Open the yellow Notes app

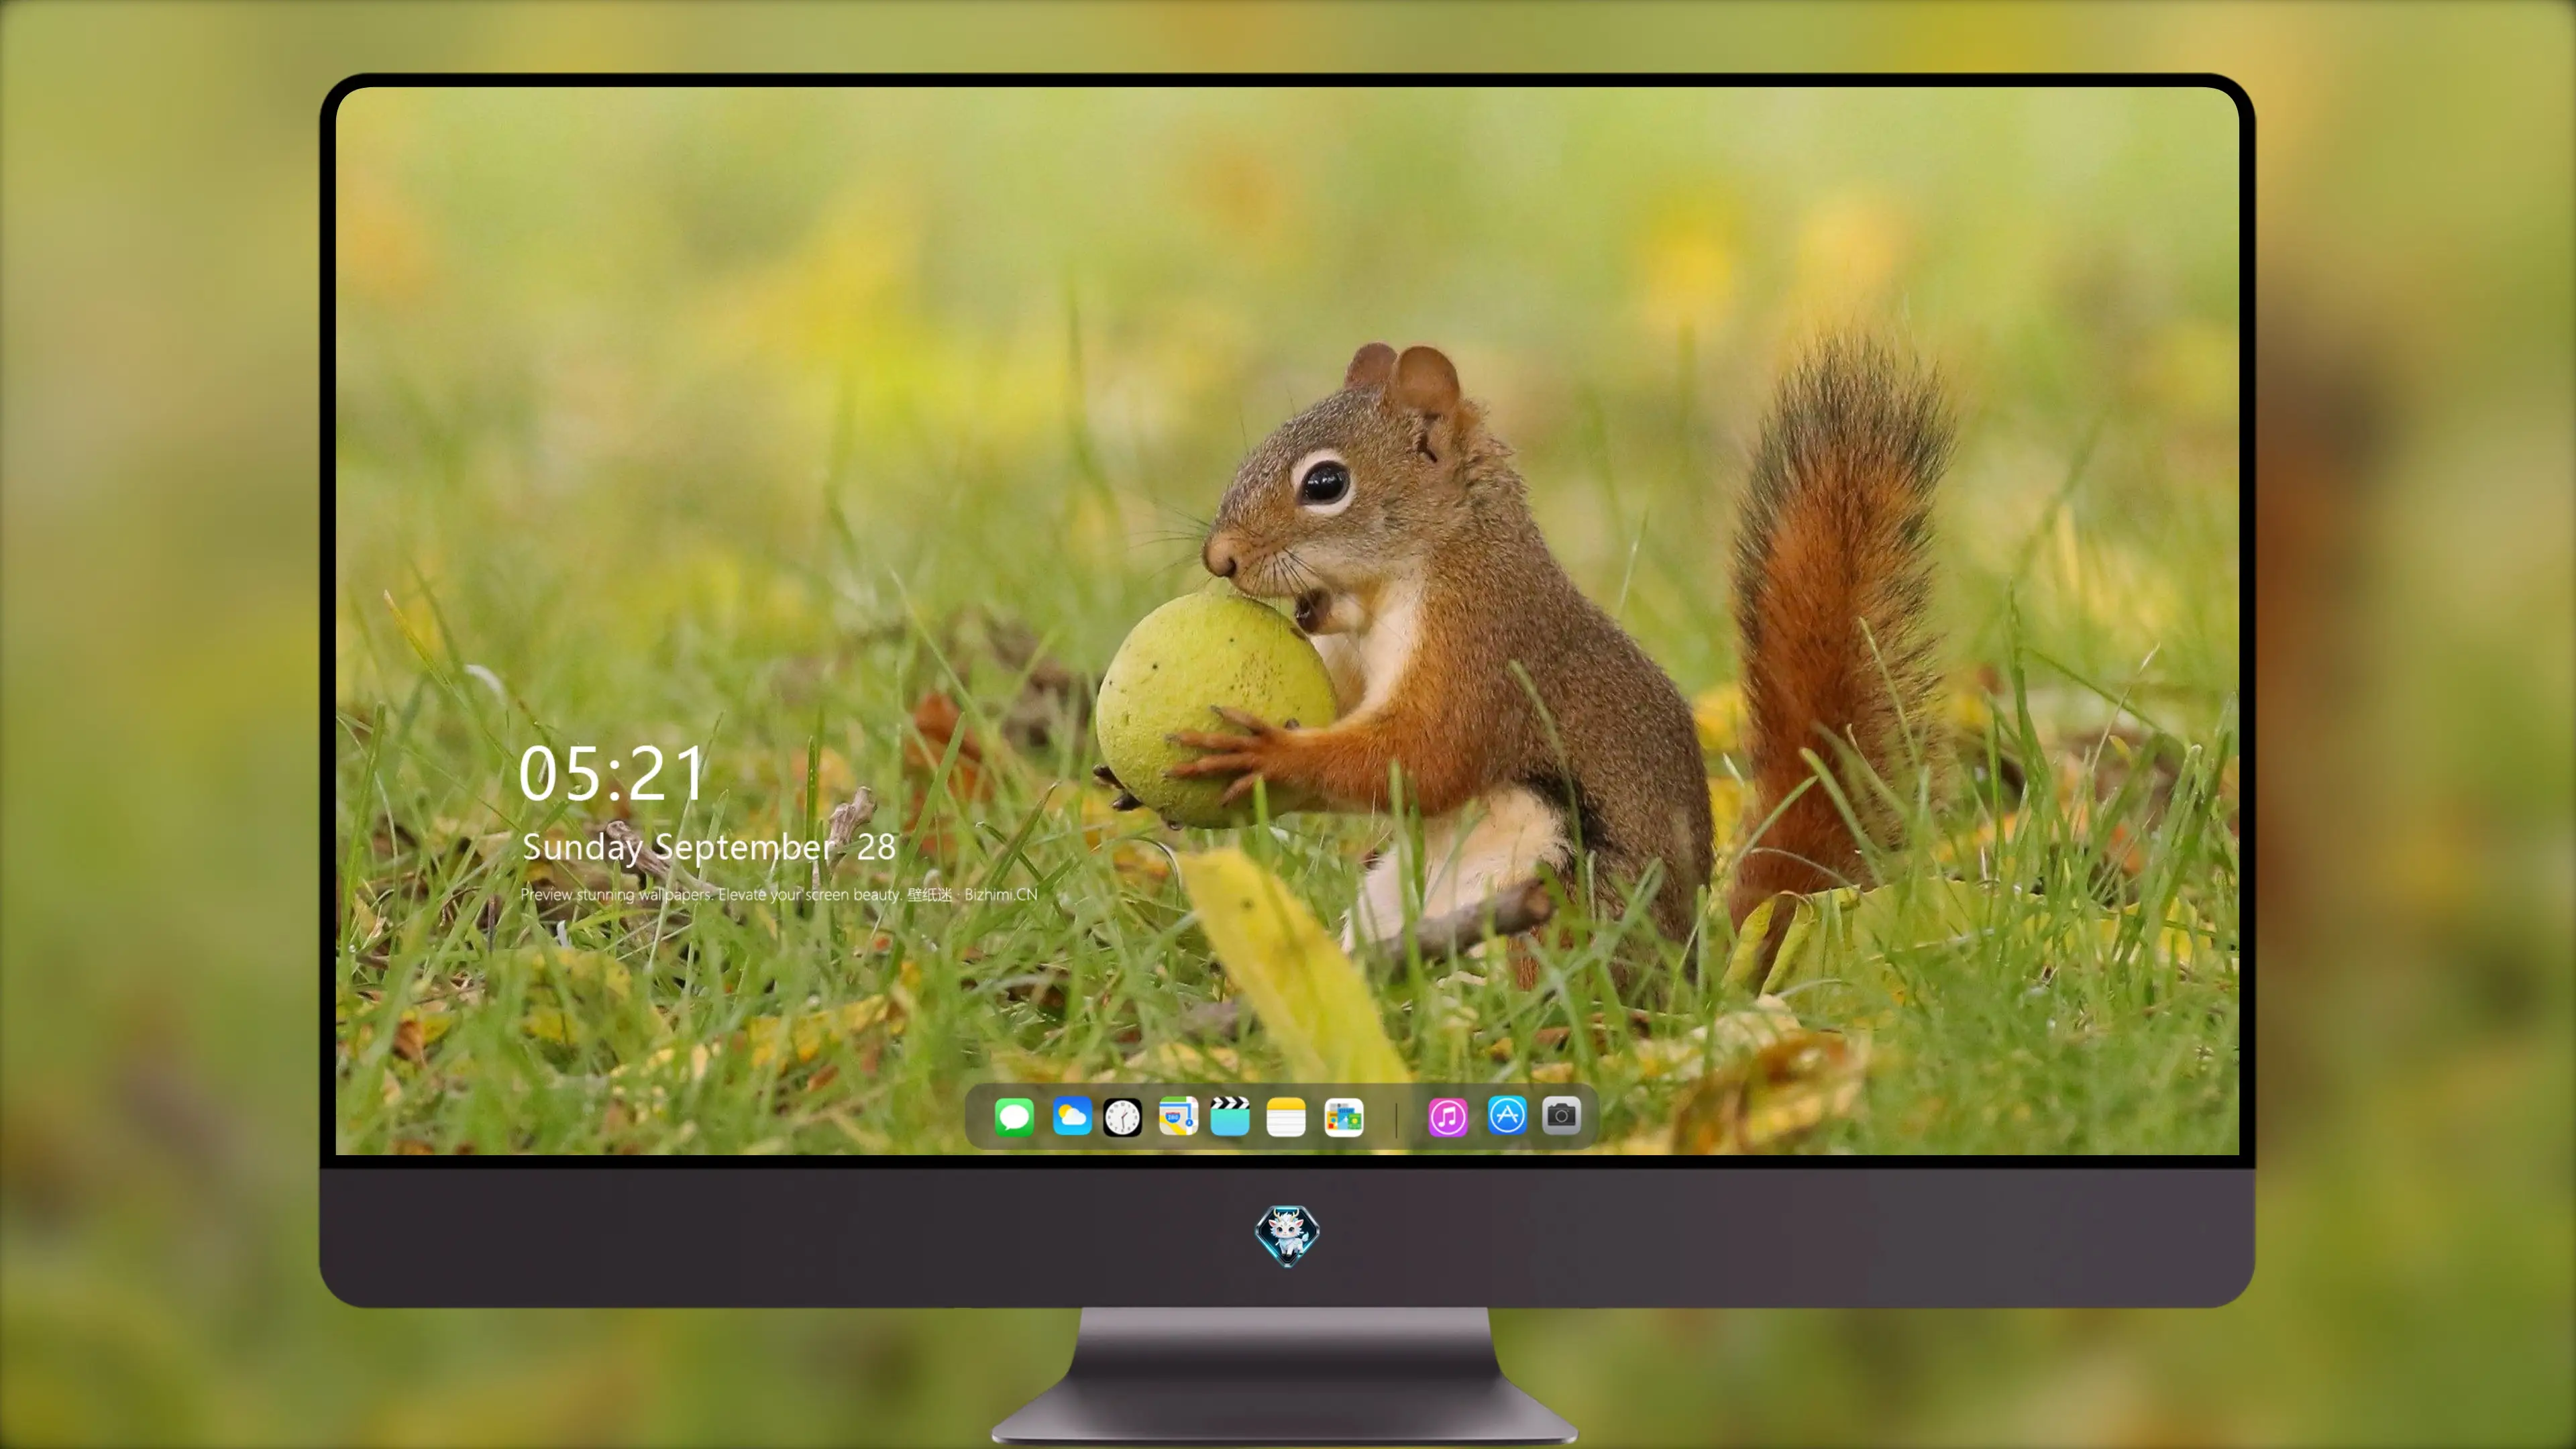click(1286, 1117)
